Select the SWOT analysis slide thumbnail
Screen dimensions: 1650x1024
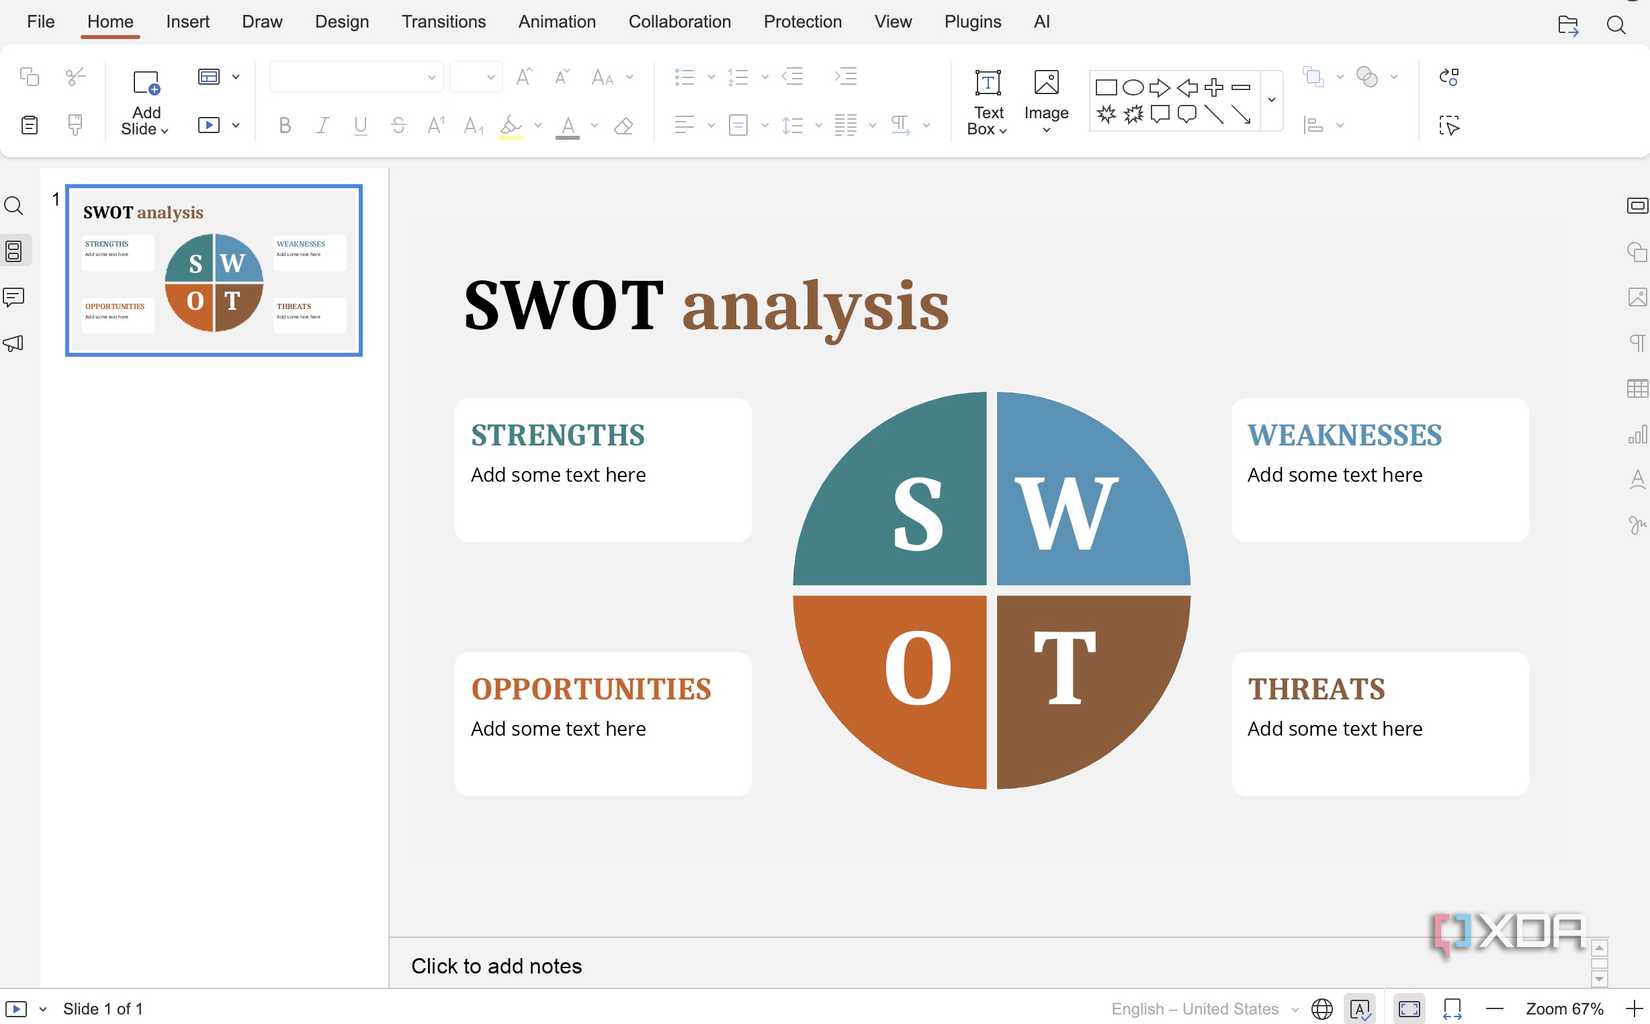[x=214, y=270]
